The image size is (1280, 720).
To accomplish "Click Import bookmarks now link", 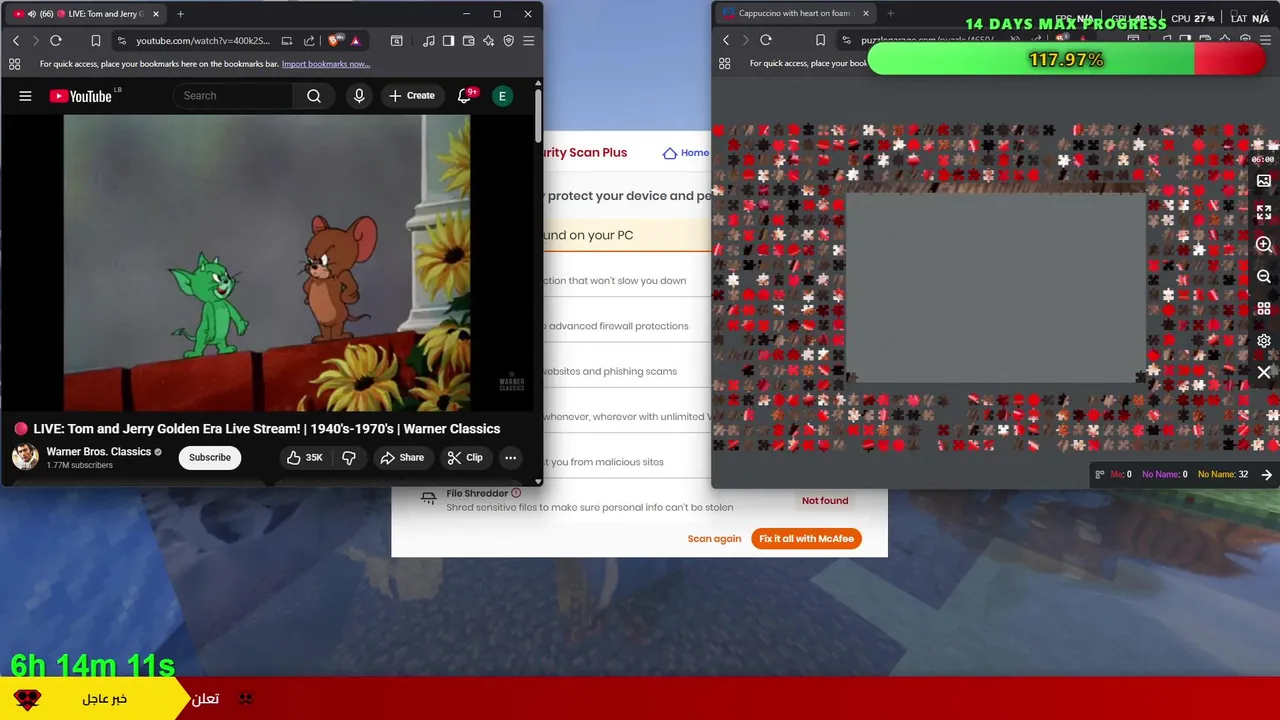I will tap(326, 64).
